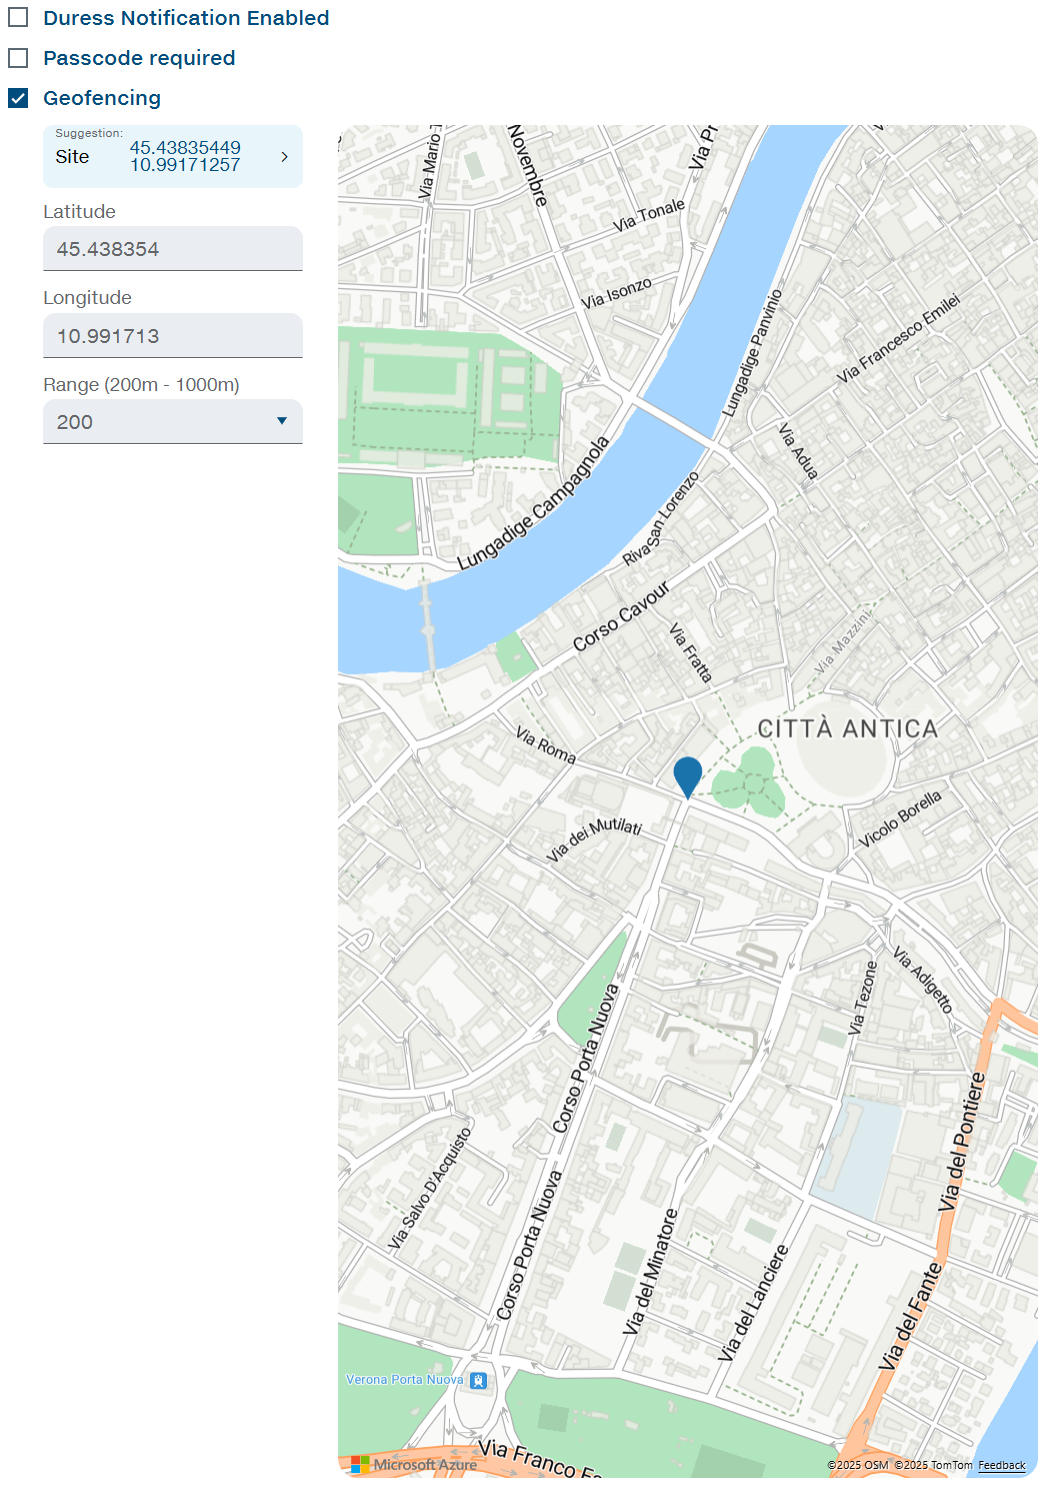Open the map Feedback link
The image size is (1048, 1487).
(x=1001, y=1465)
